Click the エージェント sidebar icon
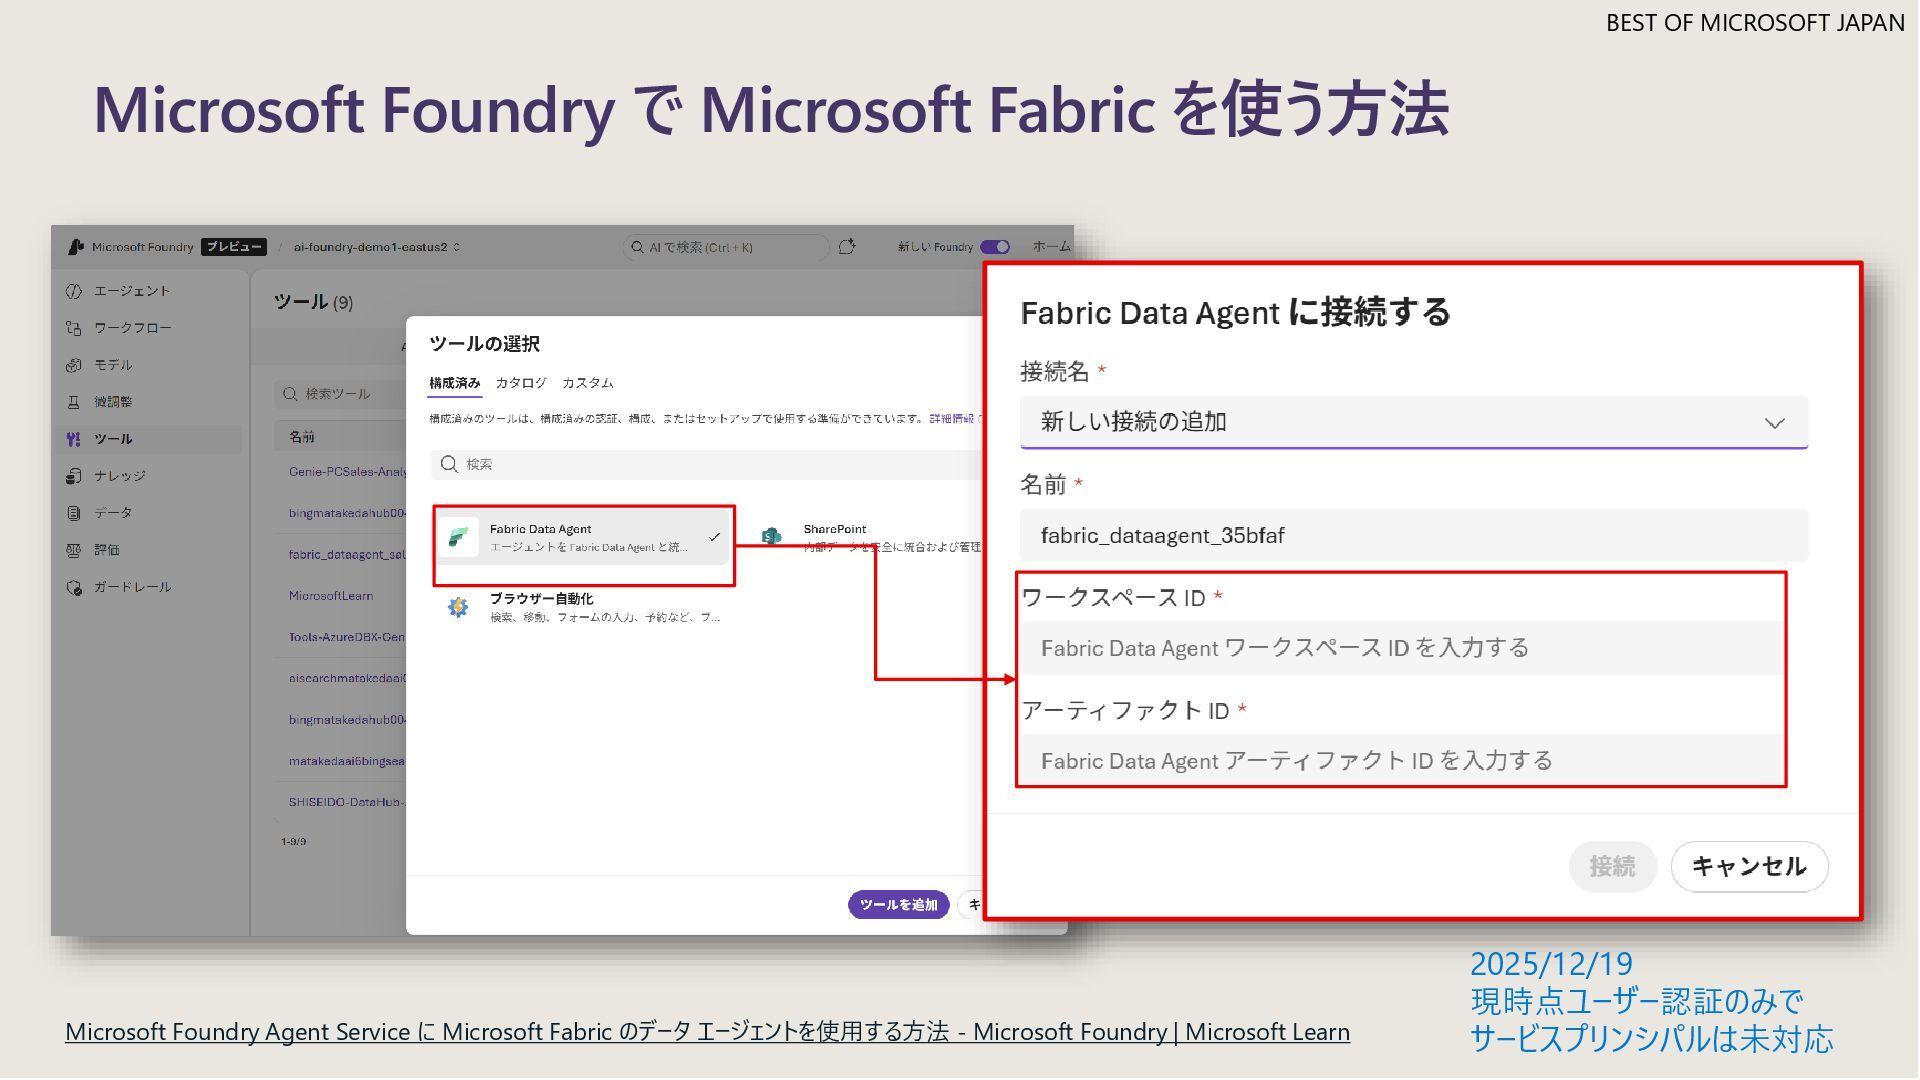Viewport: 1920px width, 1080px height. pyautogui.click(x=73, y=291)
